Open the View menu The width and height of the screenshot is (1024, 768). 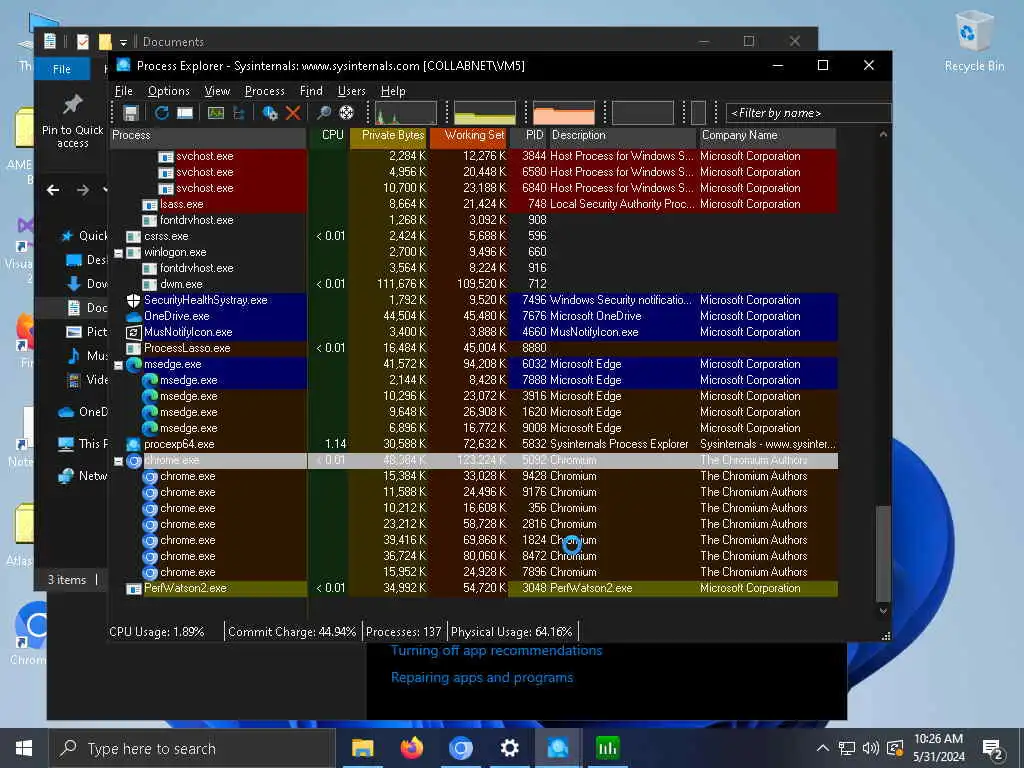pos(217,91)
